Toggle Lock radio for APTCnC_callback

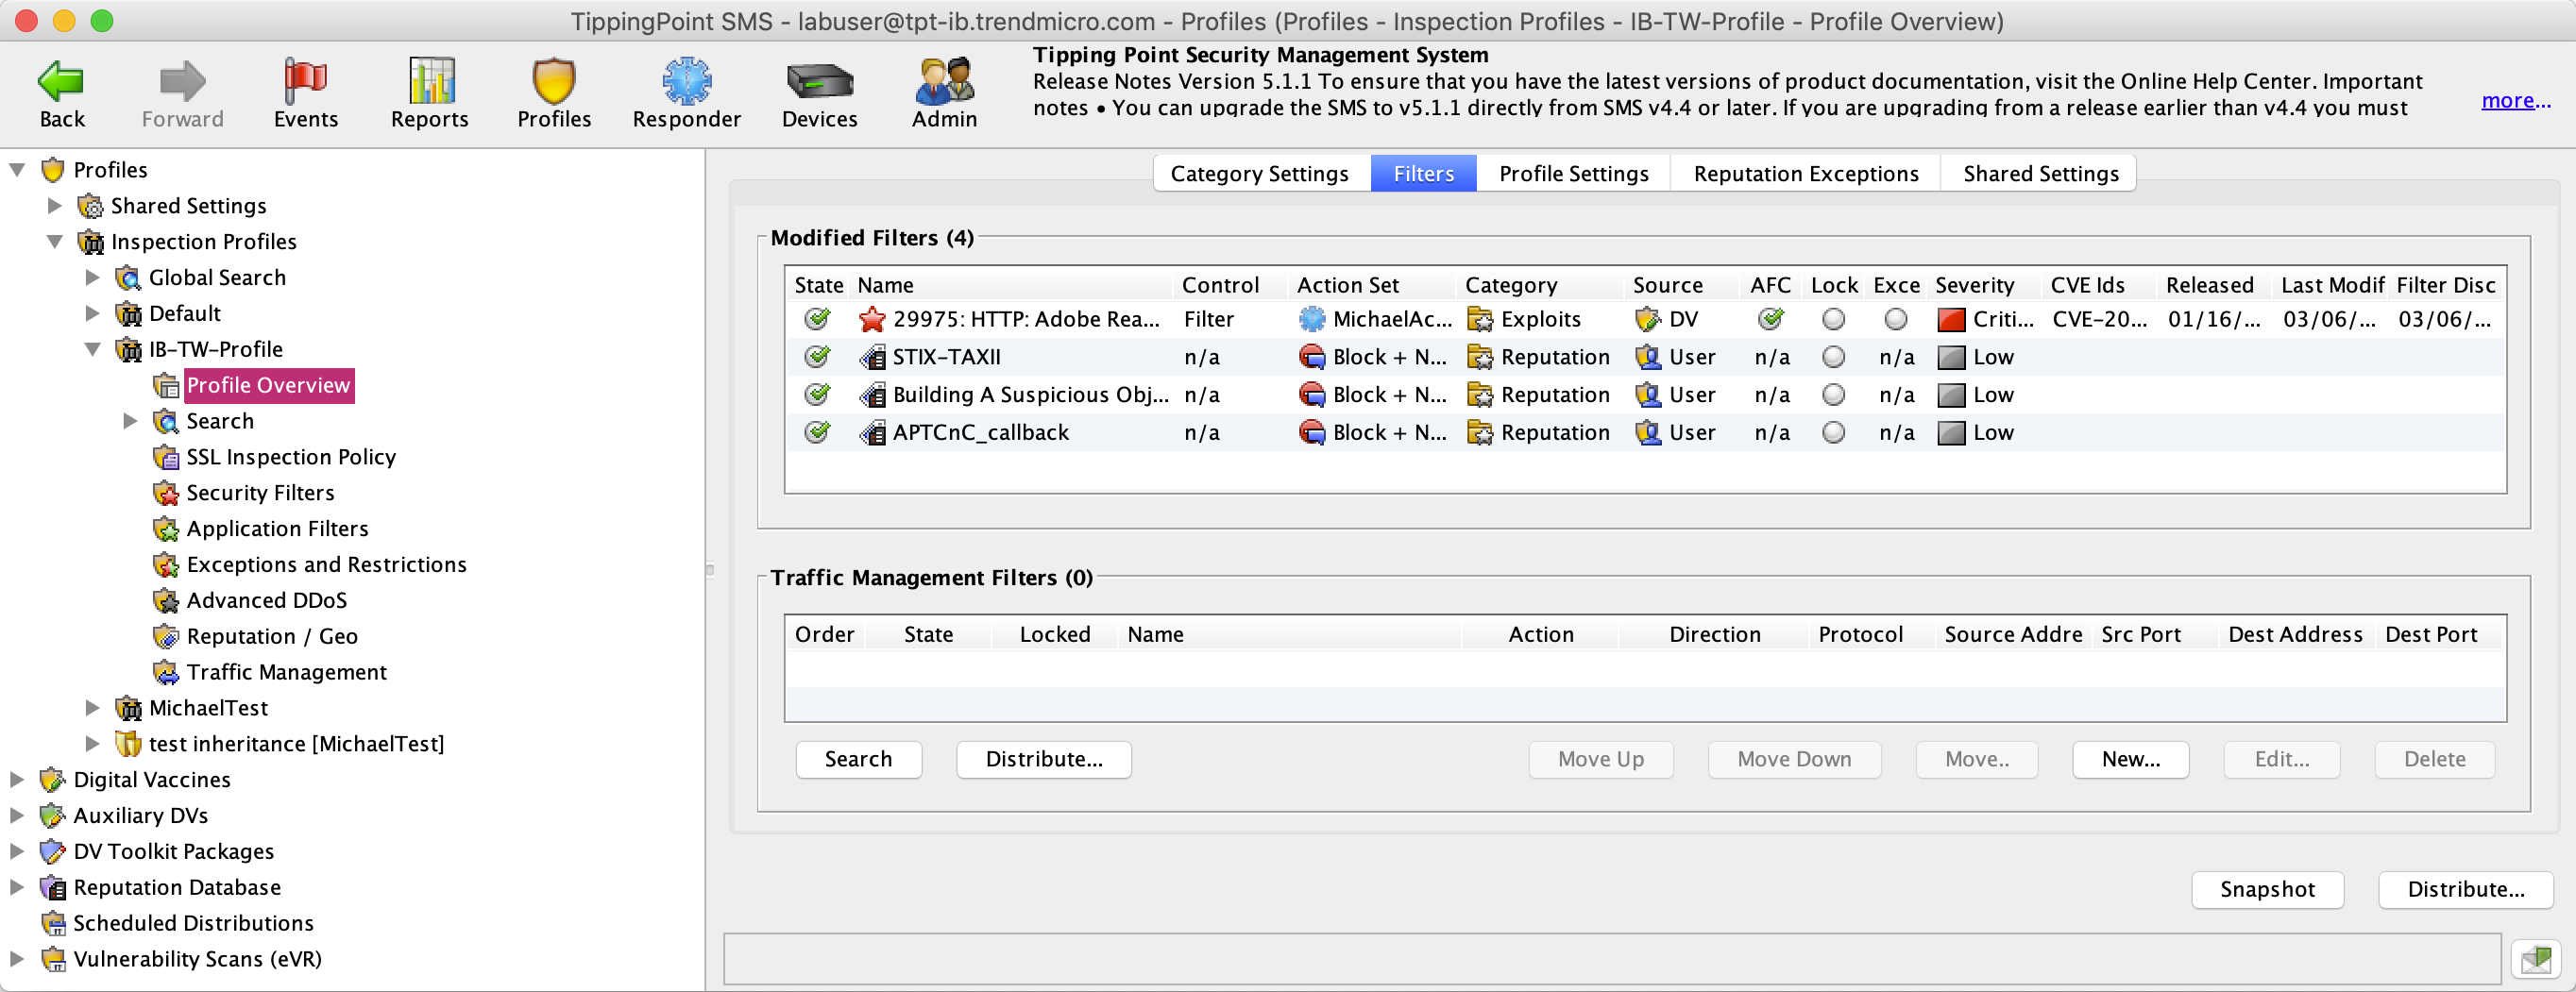(x=1833, y=433)
